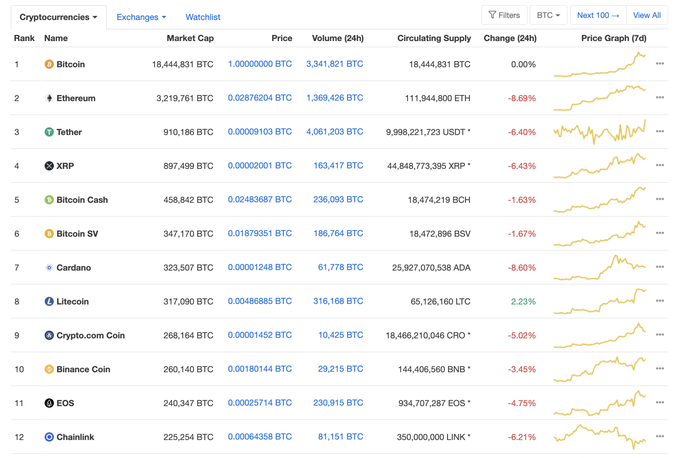Image resolution: width=680 pixels, height=458 pixels.
Task: Click the Tether coin logo icon
Action: [49, 132]
